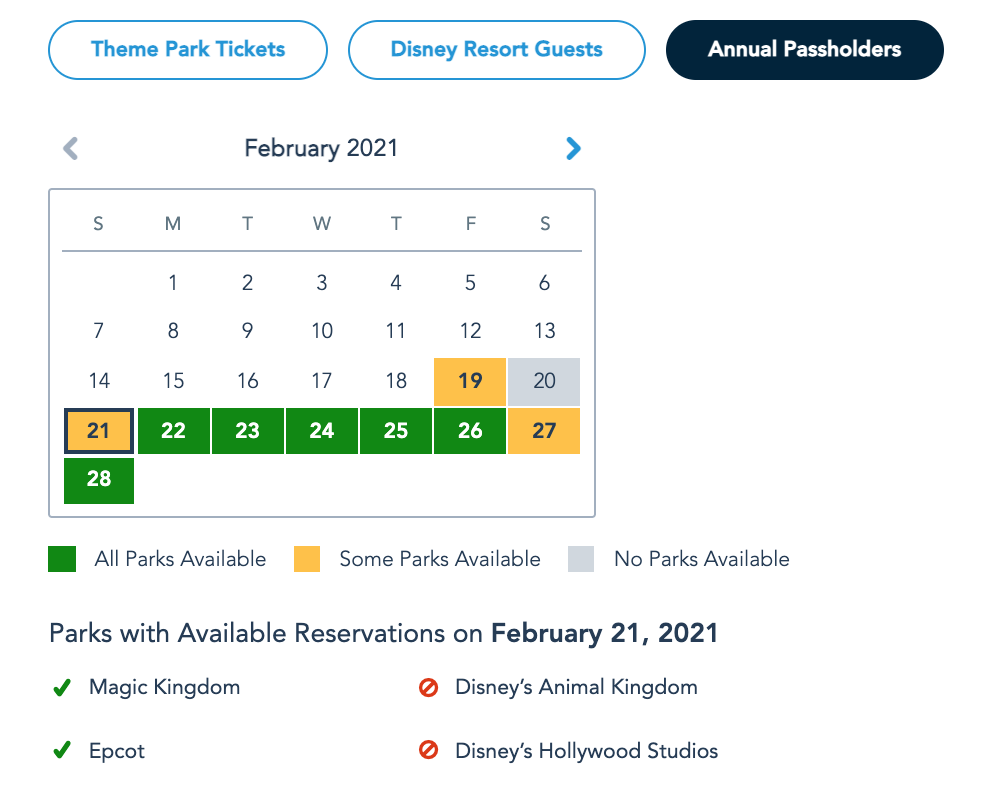Switch to Disney Resort Guests tab
Image resolution: width=998 pixels, height=798 pixels.
496,49
